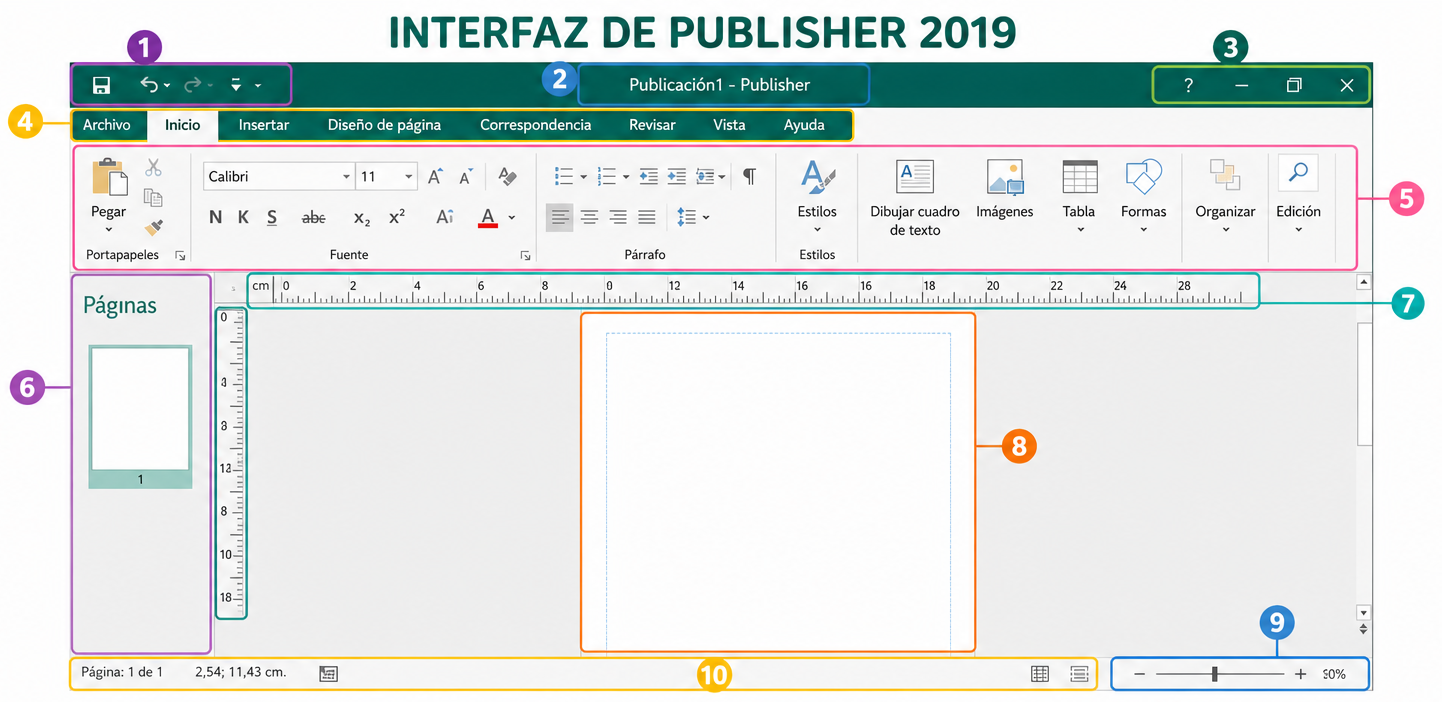Viewport: 1442px width, 702px height.
Task: Open the Imágenes picture tool
Action: coord(1005,177)
